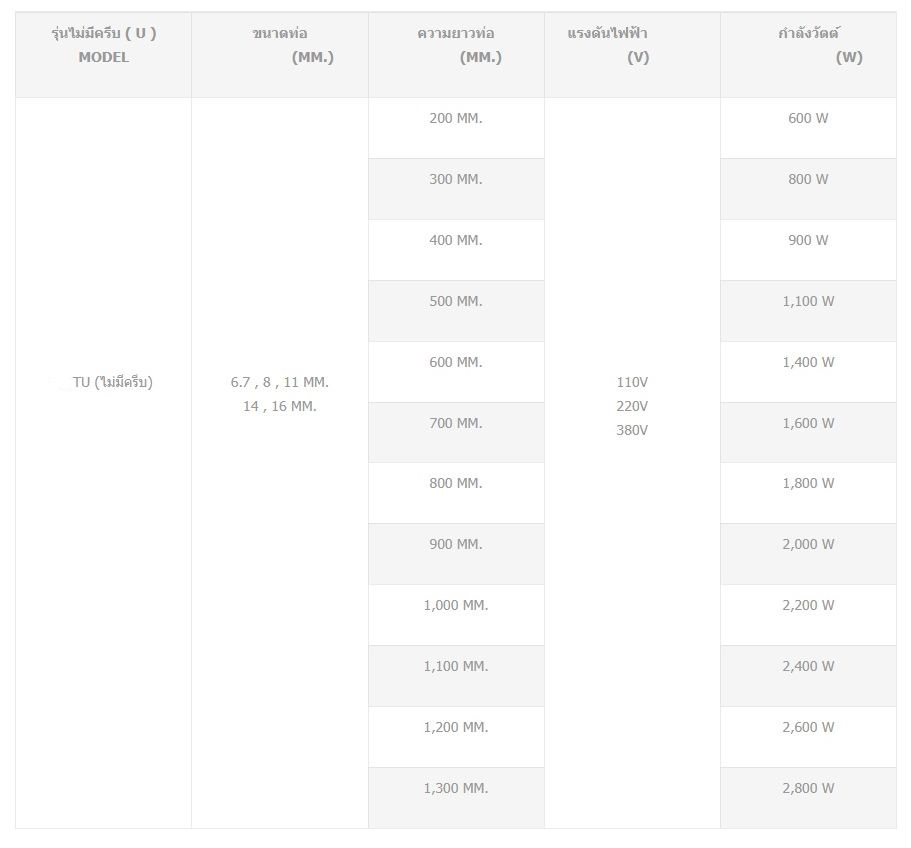Click the 2,800 W wattage cell
This screenshot has width=911, height=848.
(808, 798)
